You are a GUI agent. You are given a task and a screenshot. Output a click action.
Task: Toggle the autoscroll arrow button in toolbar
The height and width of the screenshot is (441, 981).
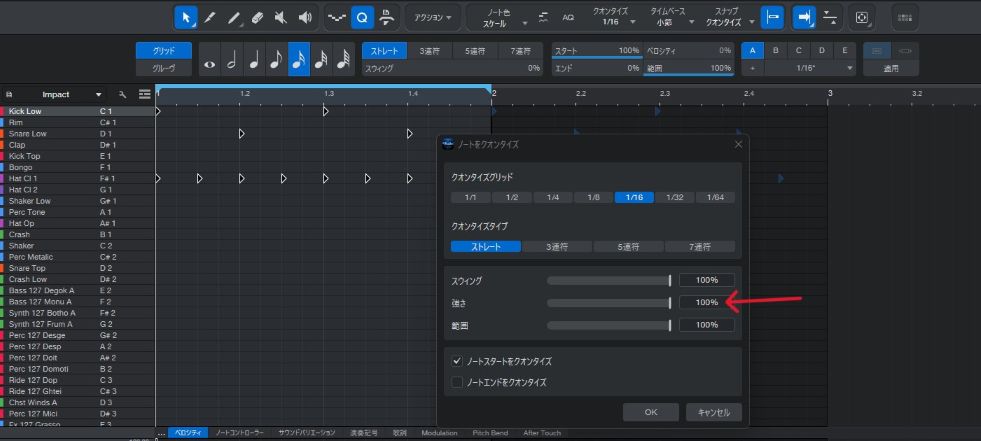[x=802, y=17]
